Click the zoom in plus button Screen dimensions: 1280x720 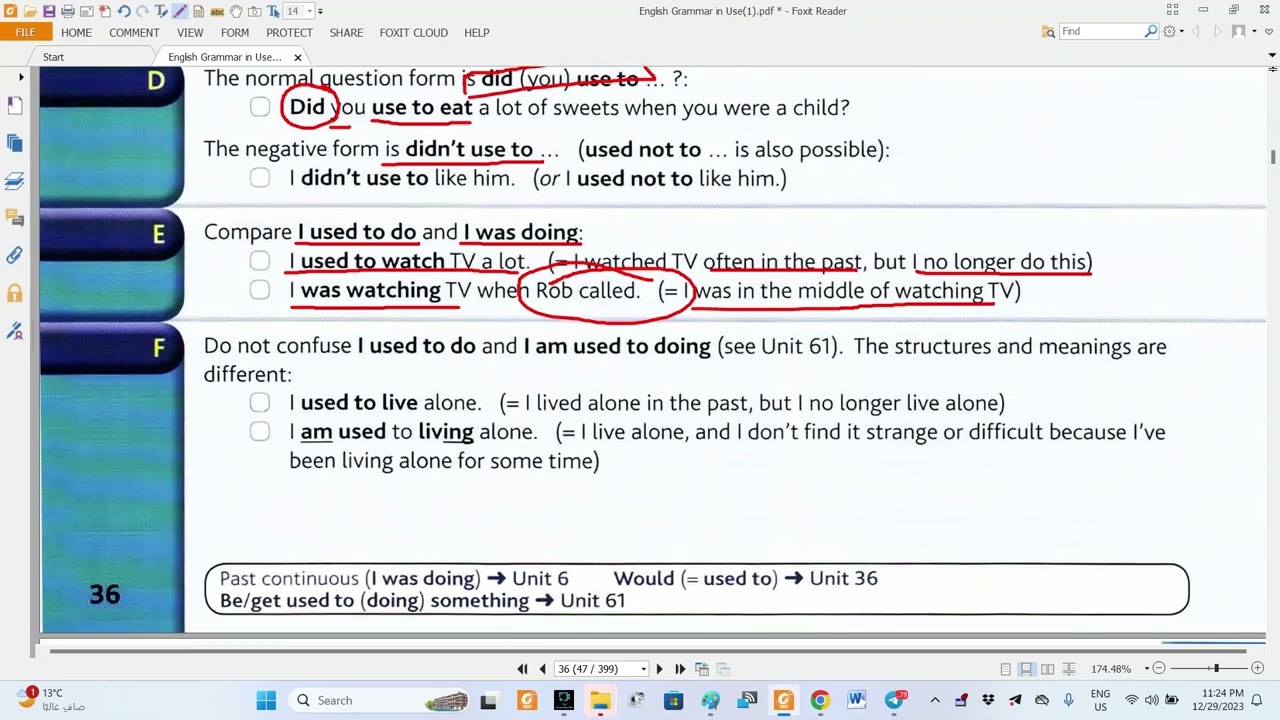click(x=1257, y=668)
